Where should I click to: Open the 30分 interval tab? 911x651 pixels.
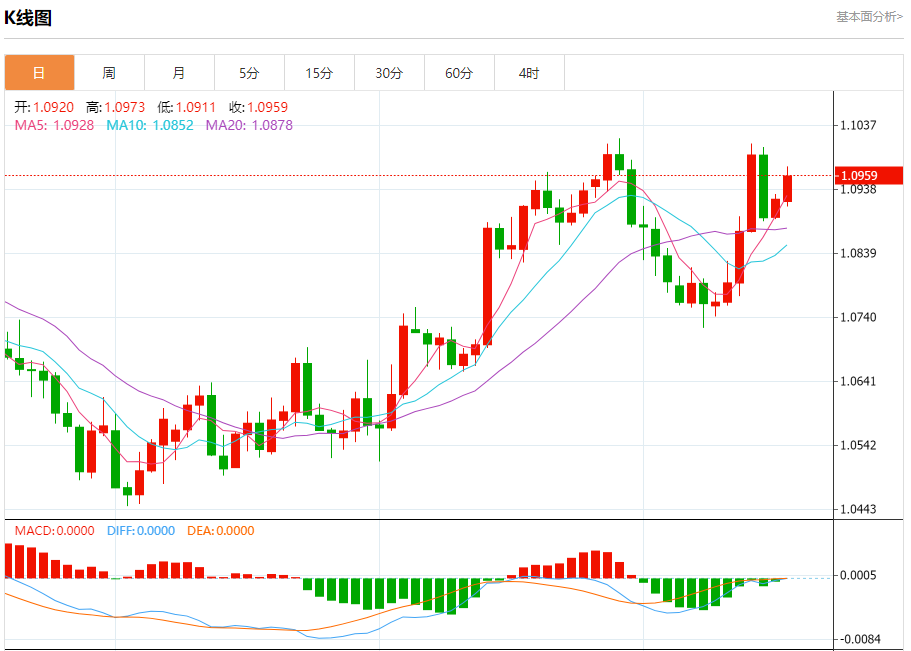389,73
